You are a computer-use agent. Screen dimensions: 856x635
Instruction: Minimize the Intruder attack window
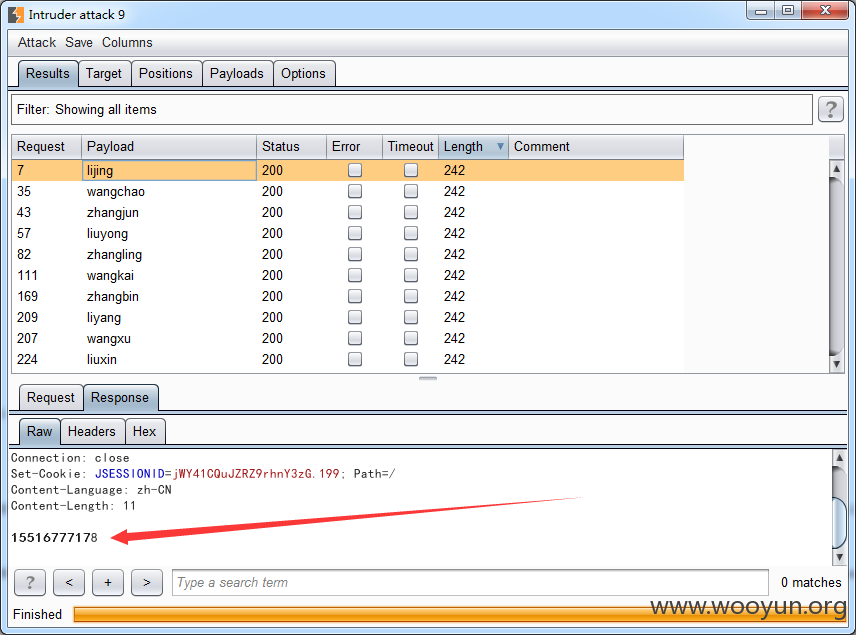[x=761, y=11]
